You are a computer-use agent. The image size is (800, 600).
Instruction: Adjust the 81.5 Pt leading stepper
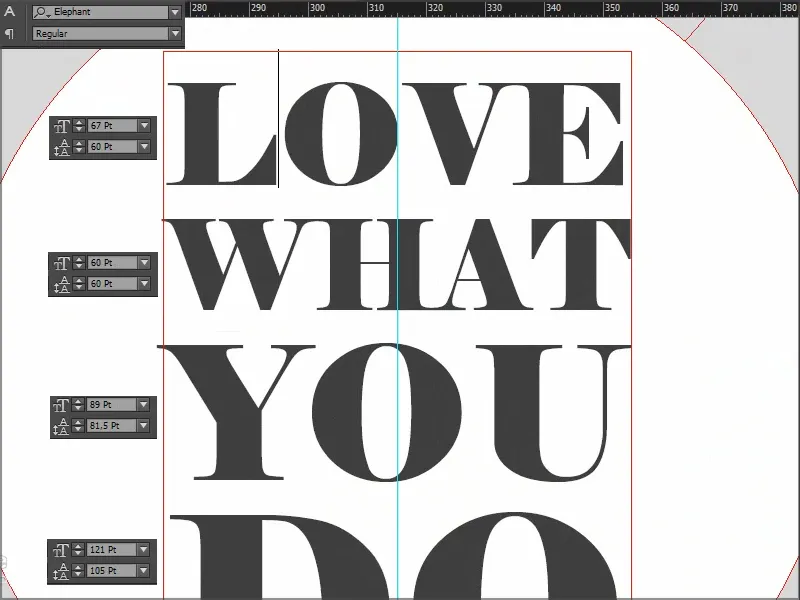(78, 426)
